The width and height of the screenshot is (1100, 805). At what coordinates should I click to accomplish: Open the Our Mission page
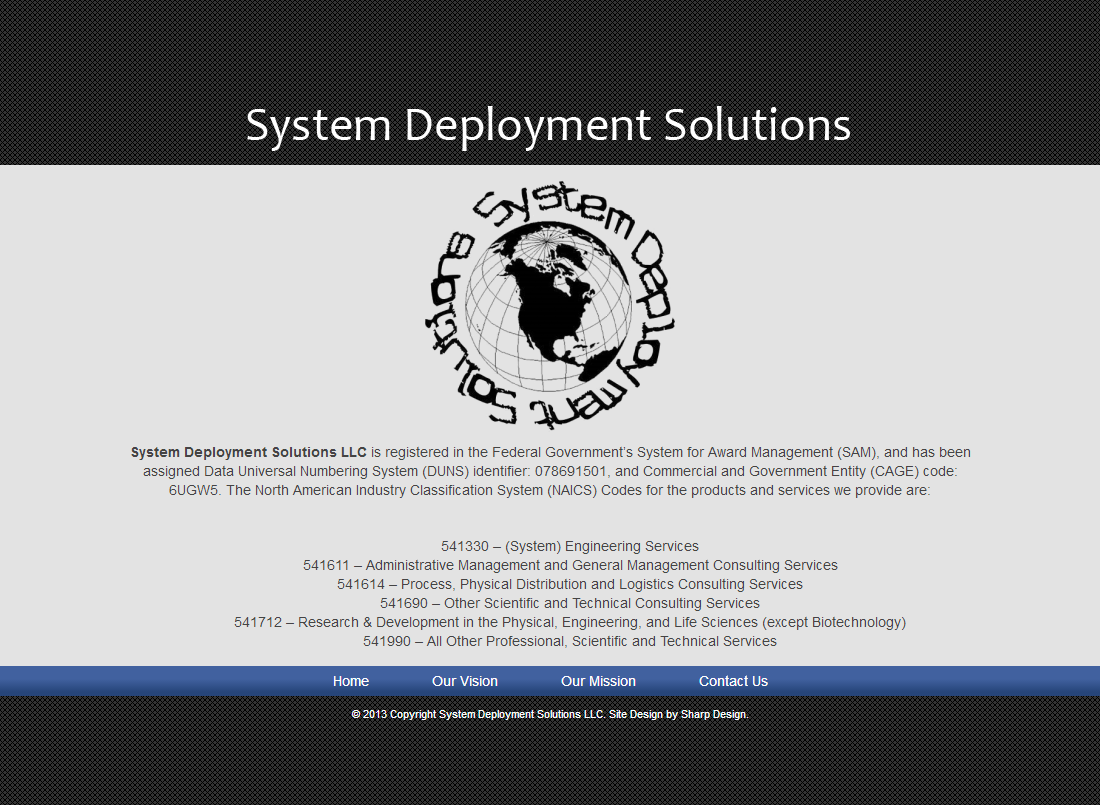click(x=598, y=681)
